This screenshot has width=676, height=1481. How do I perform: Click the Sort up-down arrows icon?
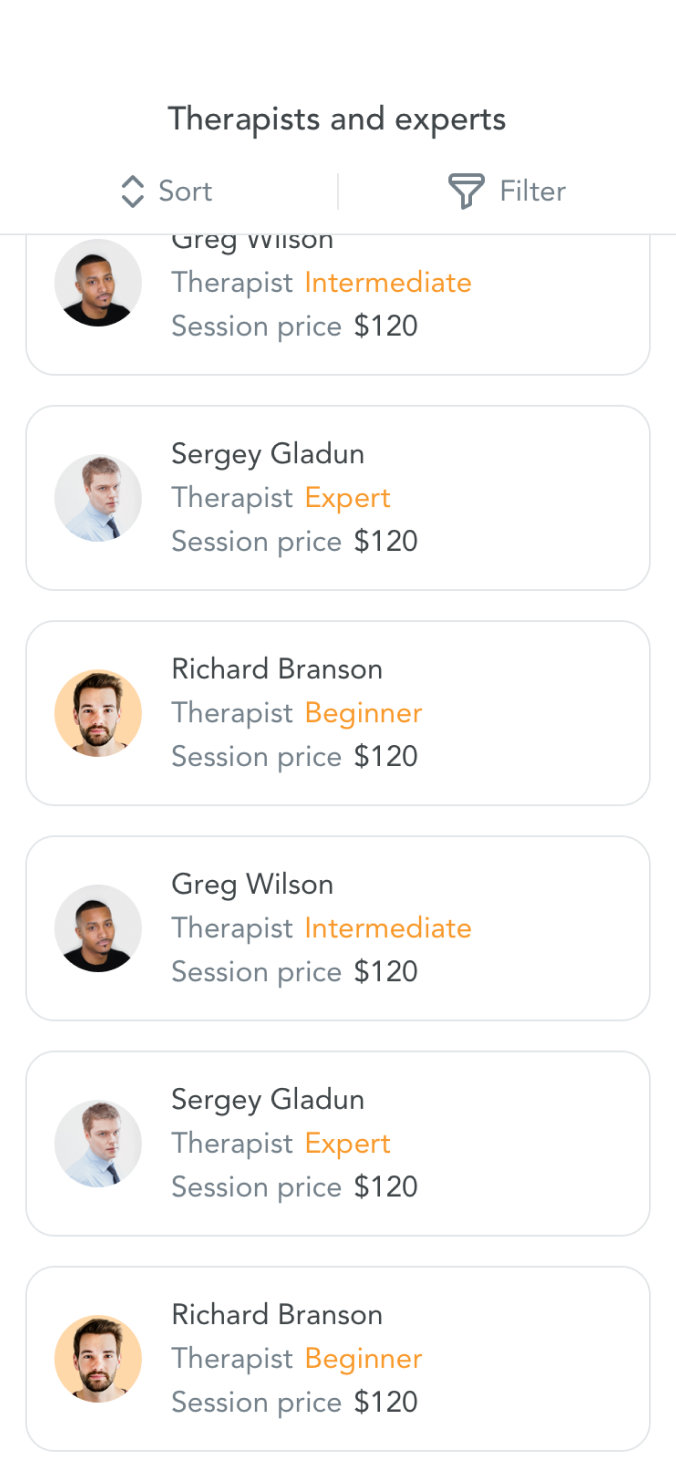click(x=132, y=191)
